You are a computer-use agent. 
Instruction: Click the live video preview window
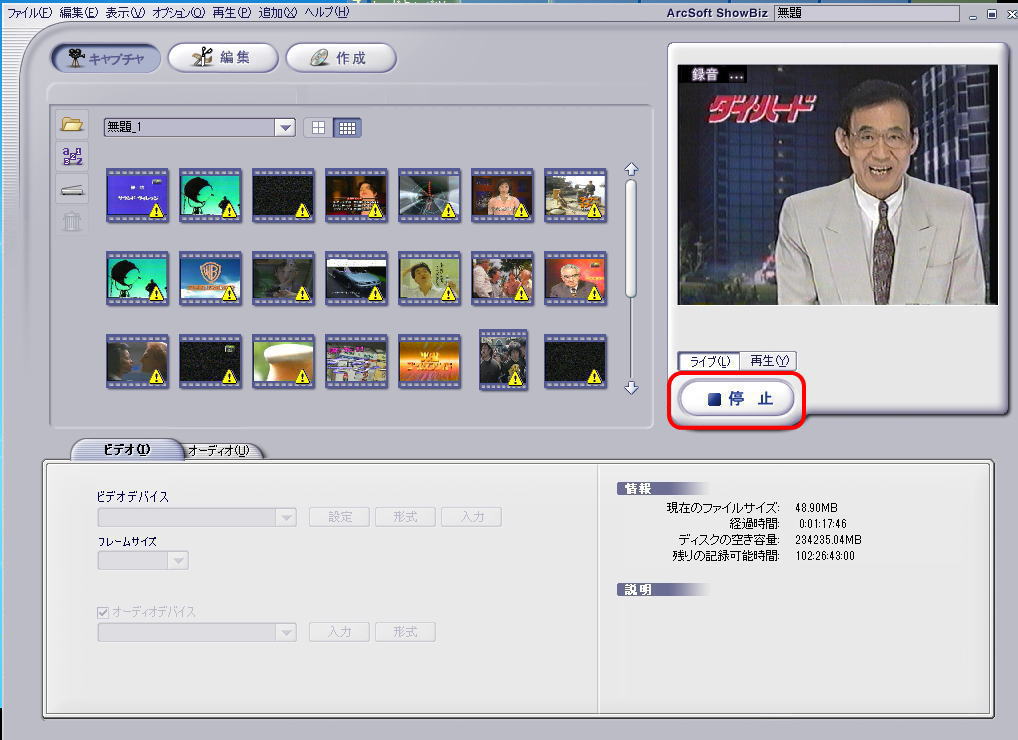click(x=838, y=184)
